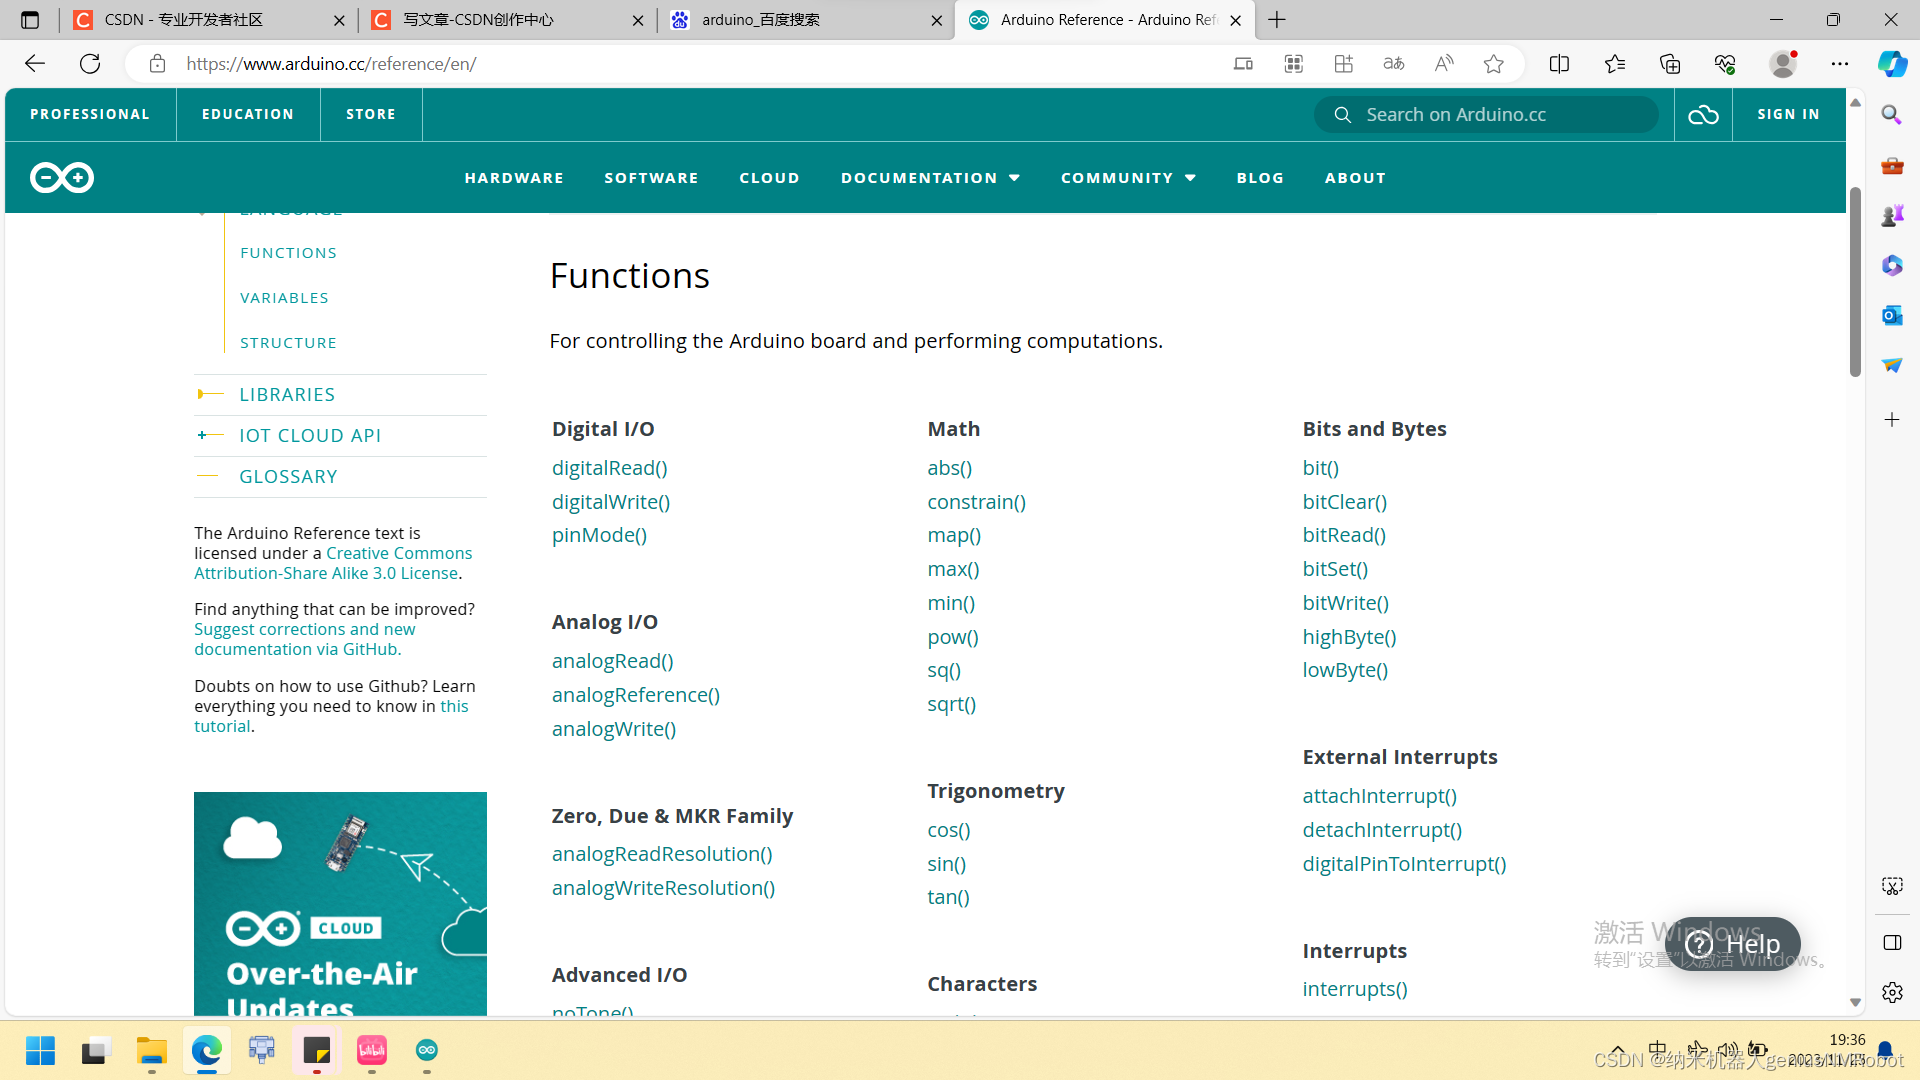Click the browser translate page icon
Image resolution: width=1920 pixels, height=1080 pixels.
1394,63
